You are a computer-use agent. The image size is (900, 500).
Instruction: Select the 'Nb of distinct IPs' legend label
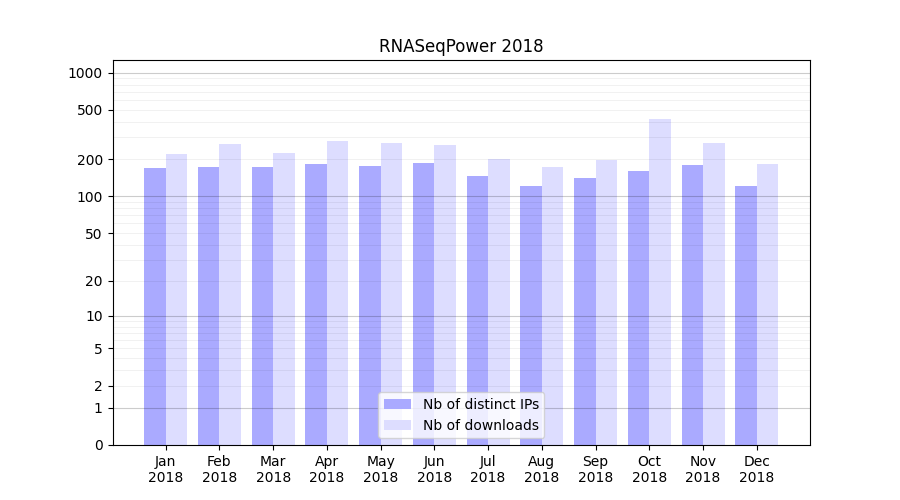click(x=480, y=404)
